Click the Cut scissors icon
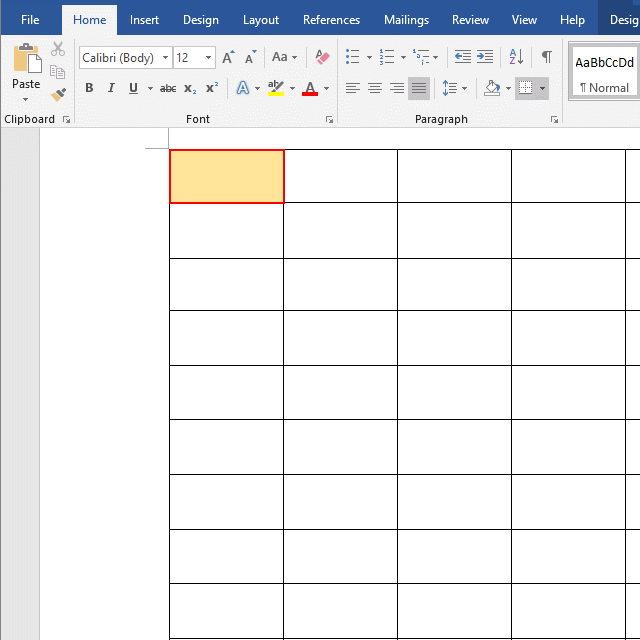 pyautogui.click(x=58, y=49)
